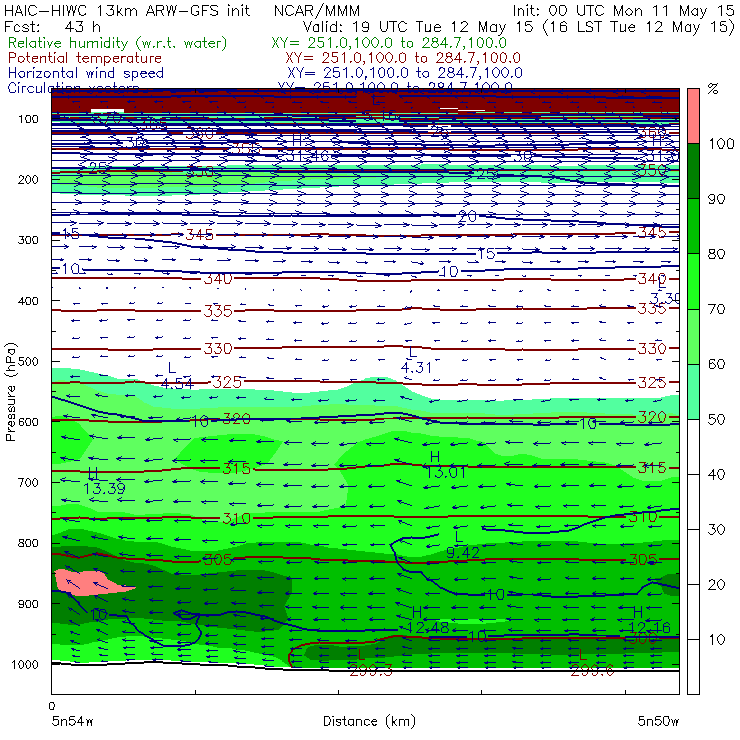Click the blue XY coordinates text for wind speed
Screen dimensions: 740x740
(405, 73)
